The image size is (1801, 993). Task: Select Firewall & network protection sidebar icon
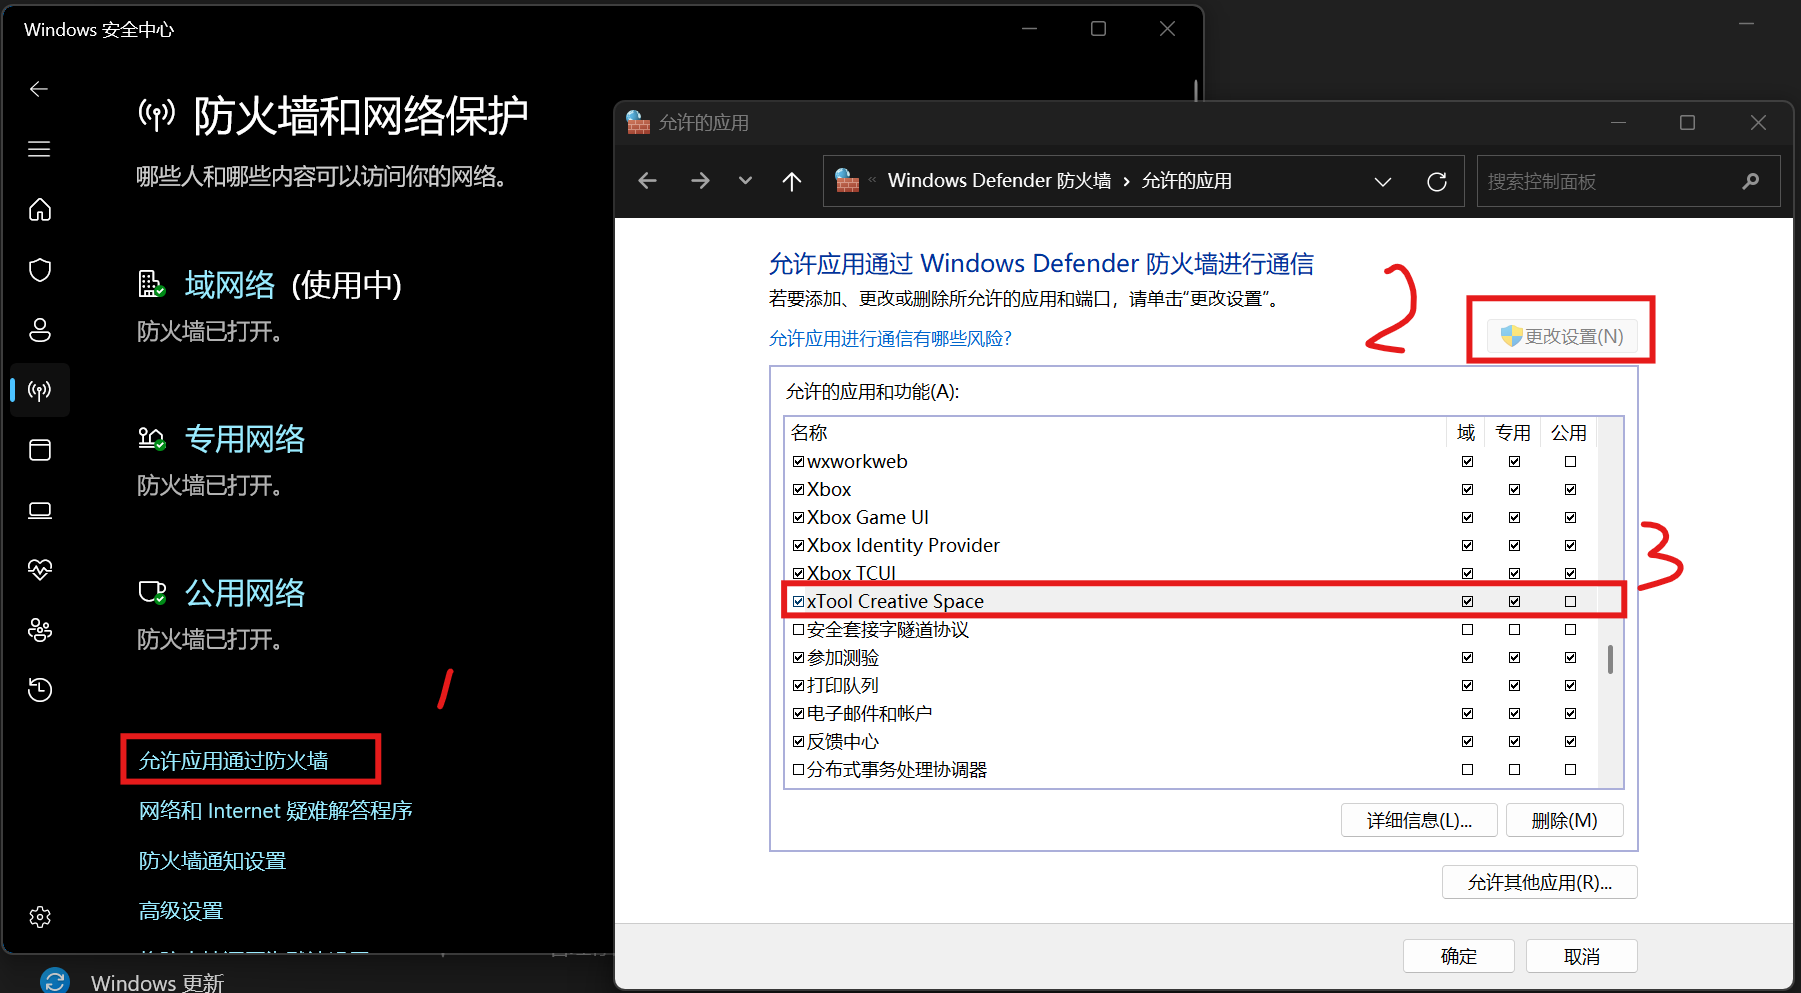pos(39,390)
